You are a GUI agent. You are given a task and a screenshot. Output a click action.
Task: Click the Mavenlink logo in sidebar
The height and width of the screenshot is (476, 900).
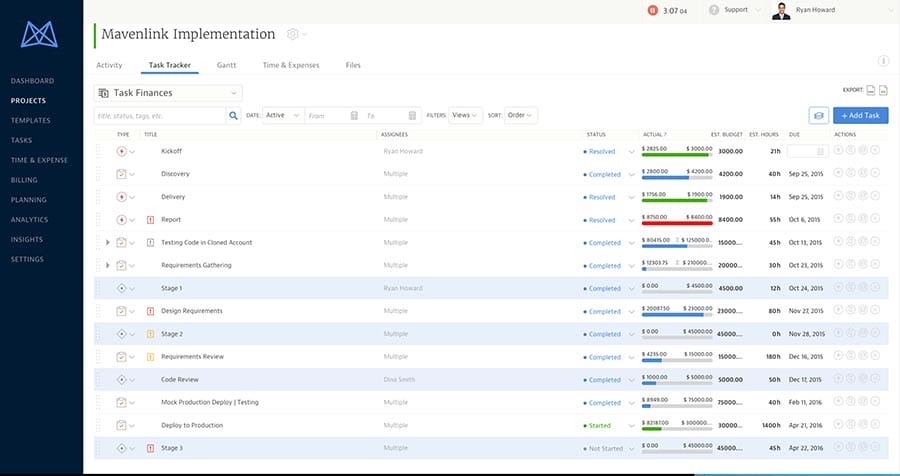point(41,35)
